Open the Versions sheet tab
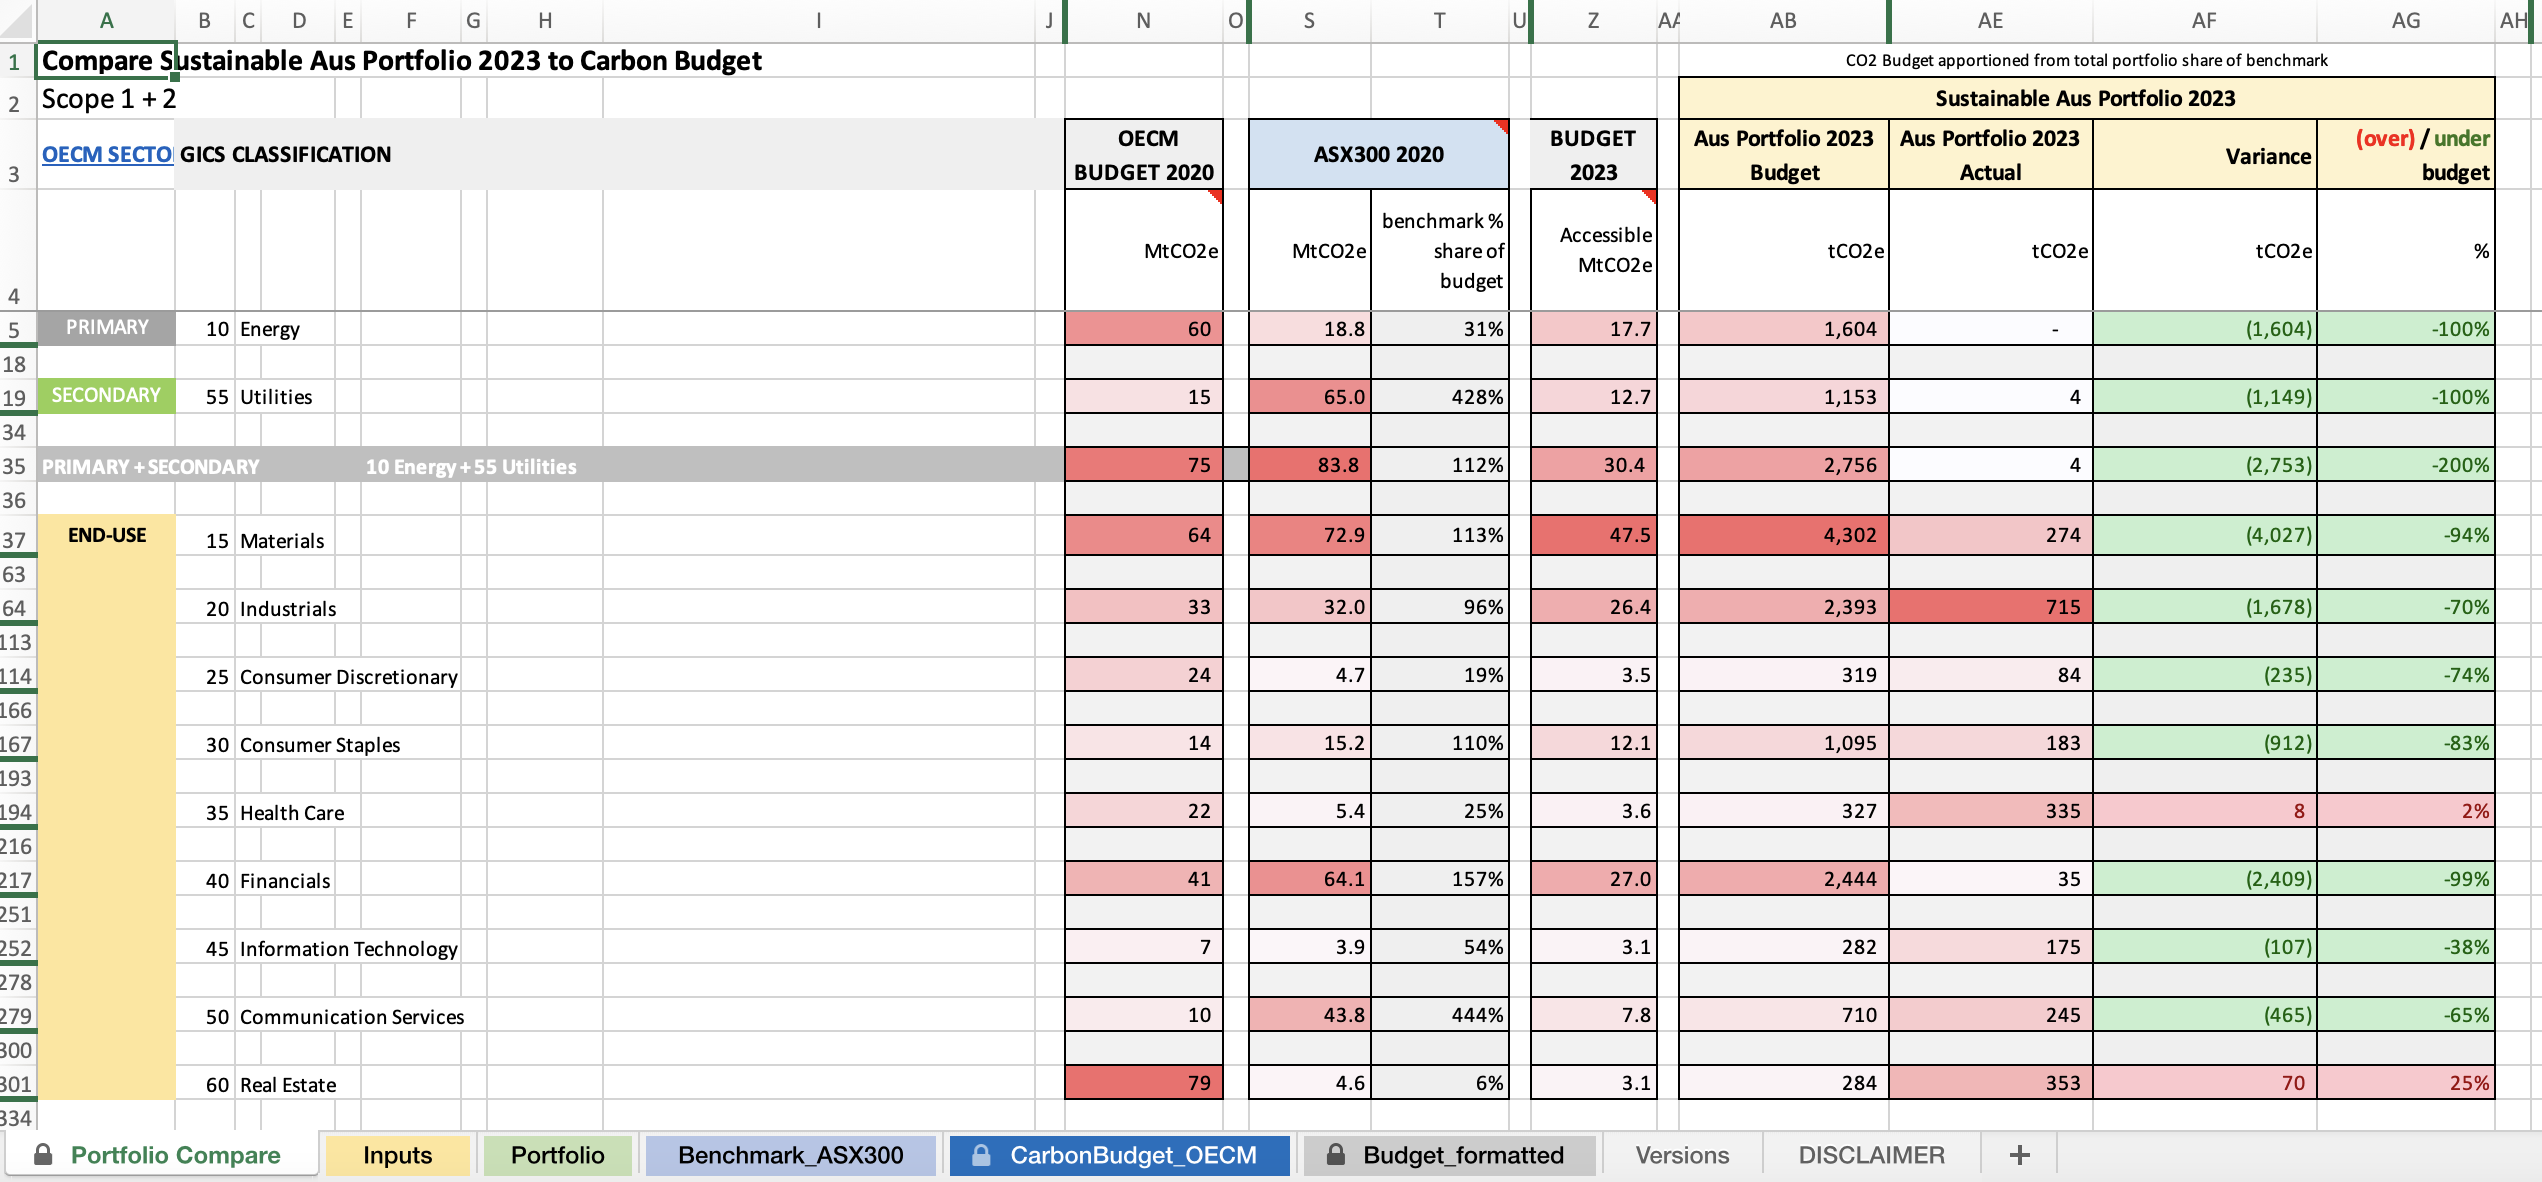Screen dimensions: 2542x1182 (x=1682, y=1155)
